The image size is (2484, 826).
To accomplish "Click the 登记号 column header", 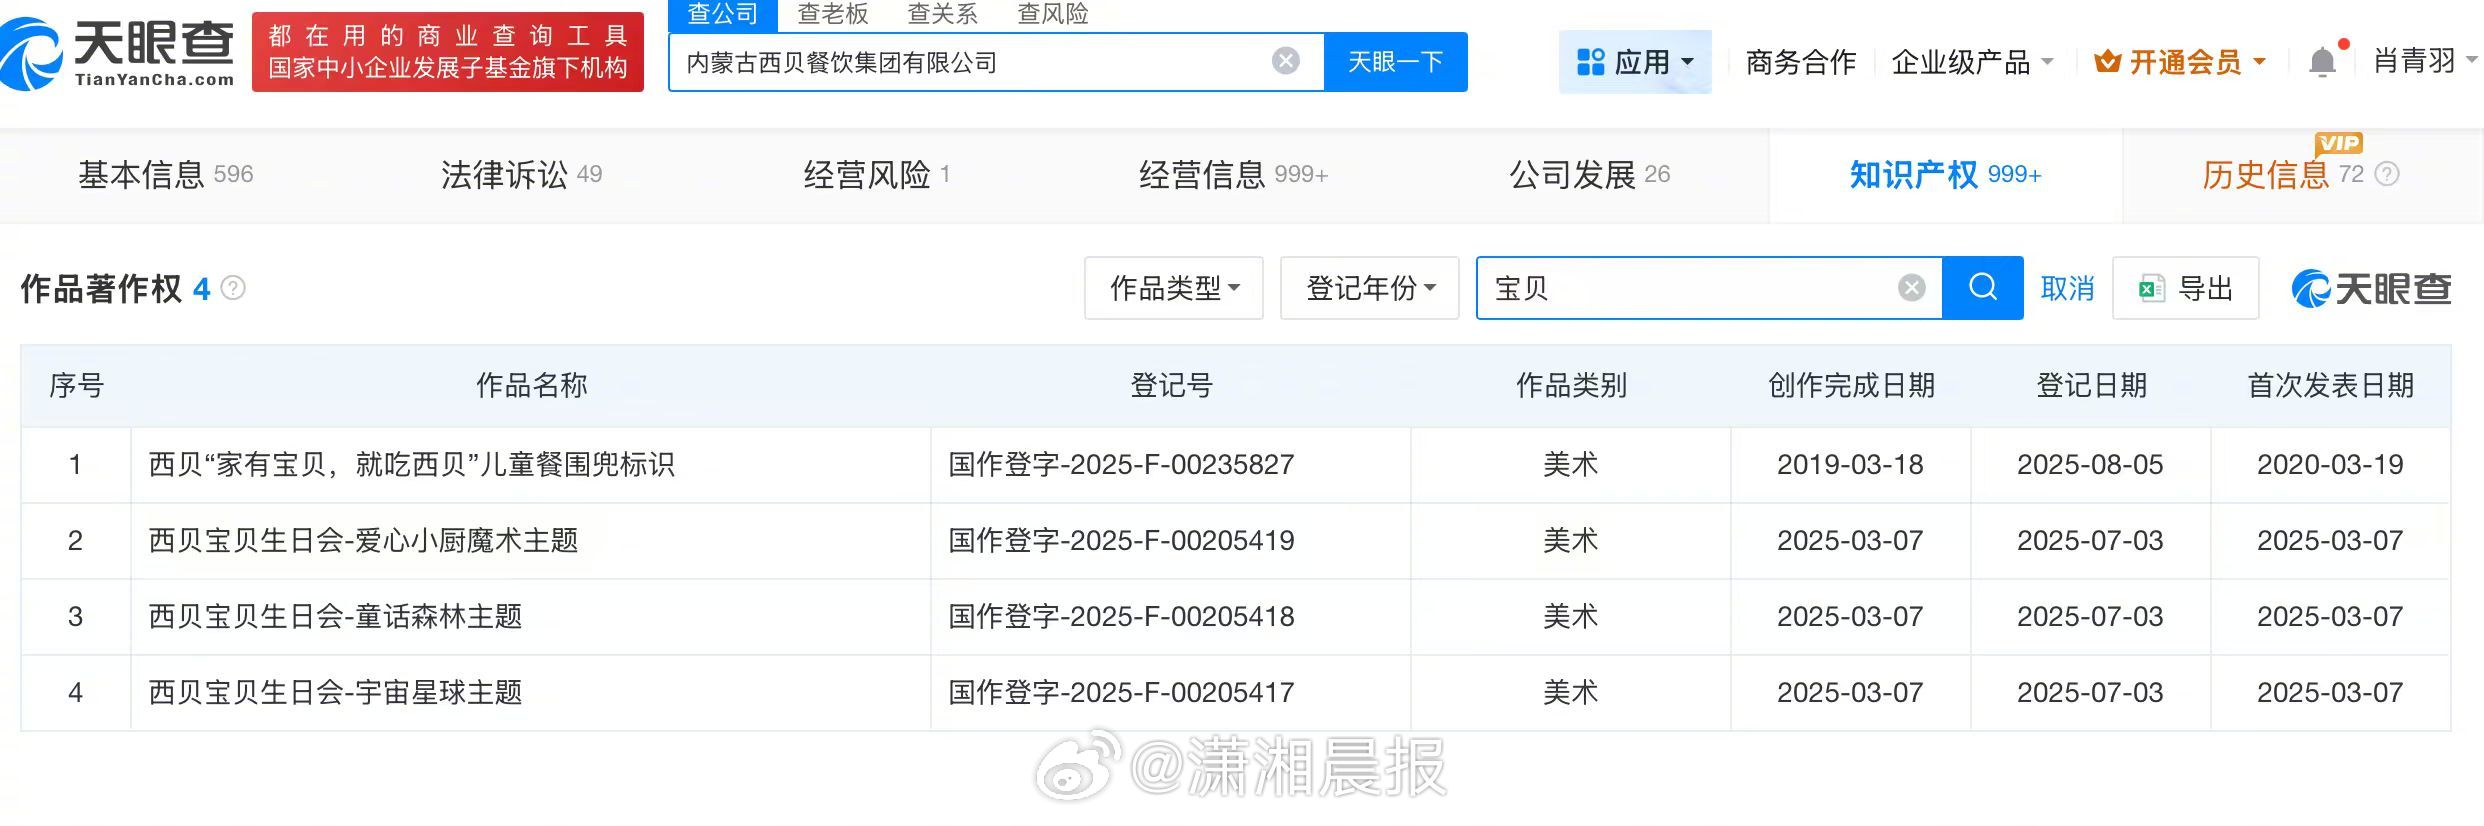I will pyautogui.click(x=1171, y=385).
